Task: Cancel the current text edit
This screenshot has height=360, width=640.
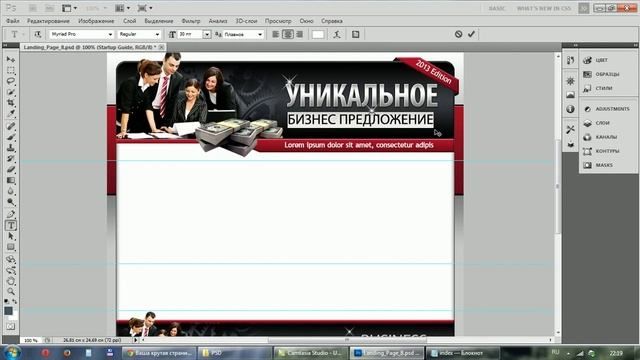Action: (458, 34)
